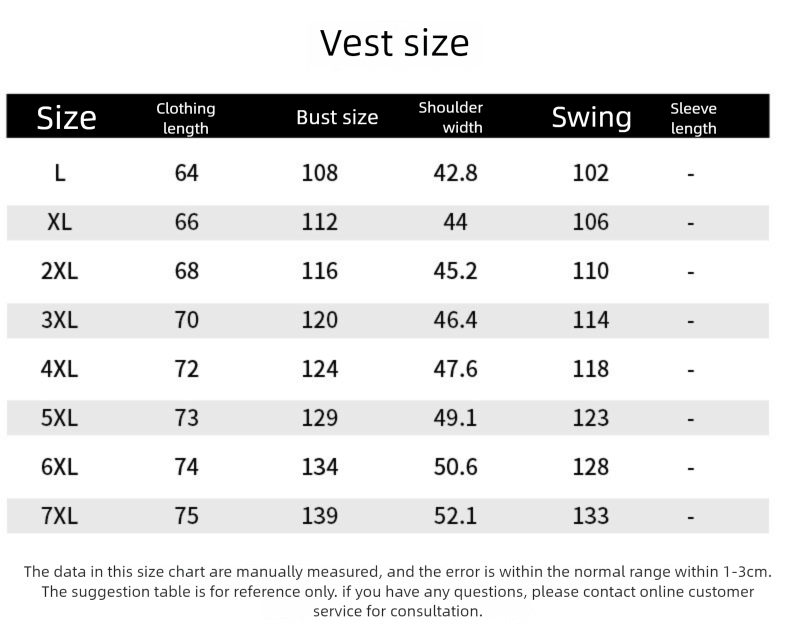Click the Shoulder width column header
The height and width of the screenshot is (633, 790).
coord(451,117)
